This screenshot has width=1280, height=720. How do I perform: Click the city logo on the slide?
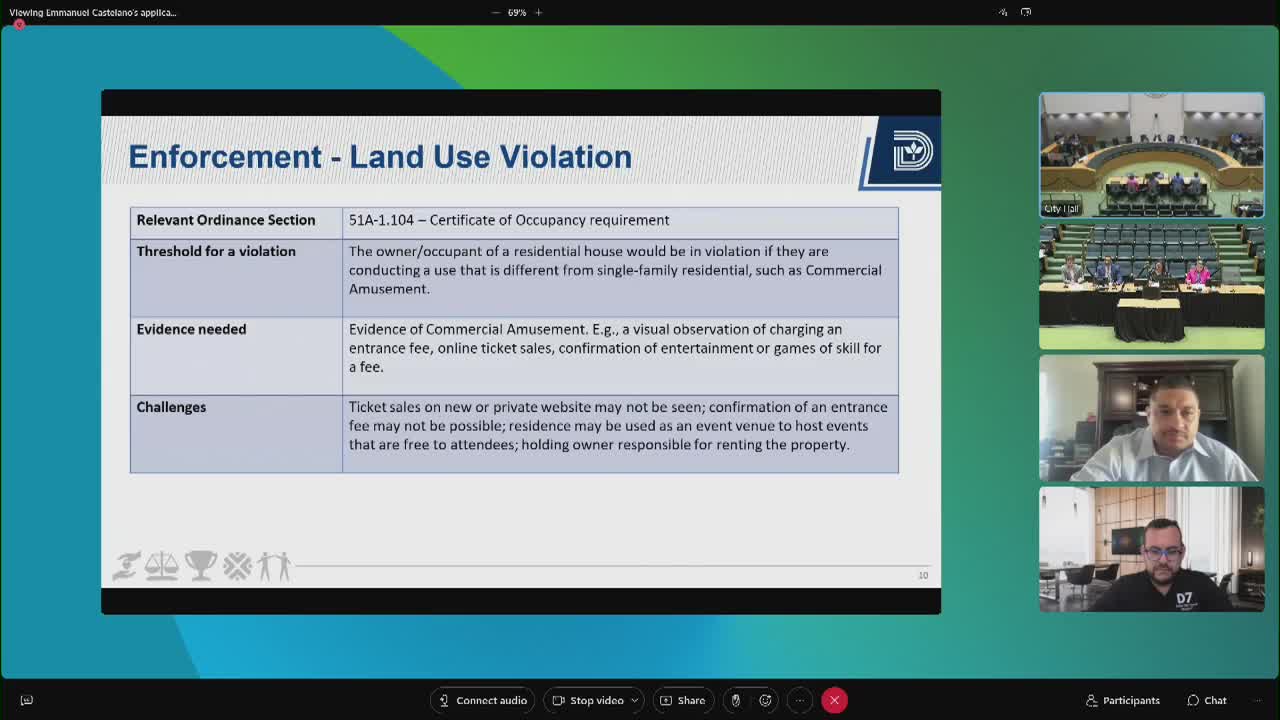coord(911,152)
